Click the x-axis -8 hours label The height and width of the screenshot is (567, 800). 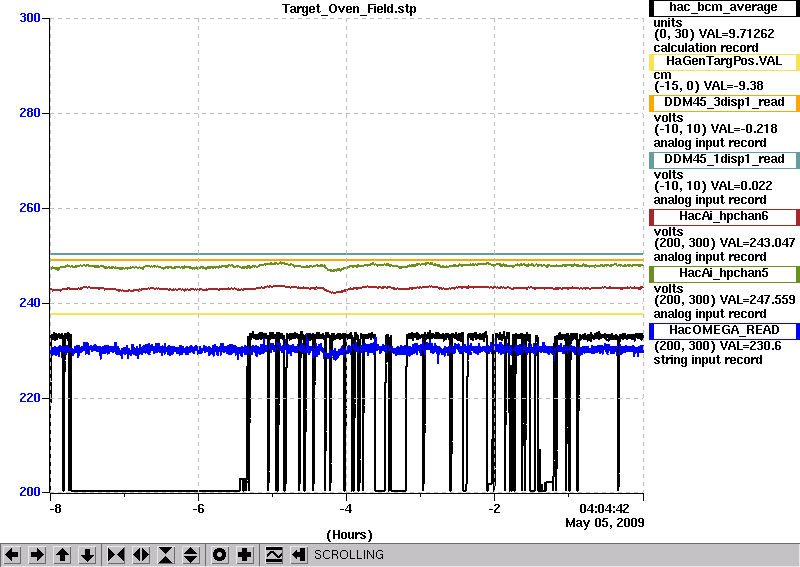55,509
